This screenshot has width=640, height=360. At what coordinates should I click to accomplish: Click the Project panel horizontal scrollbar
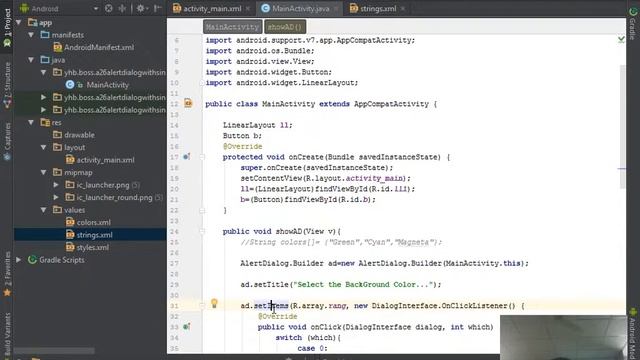54,350
